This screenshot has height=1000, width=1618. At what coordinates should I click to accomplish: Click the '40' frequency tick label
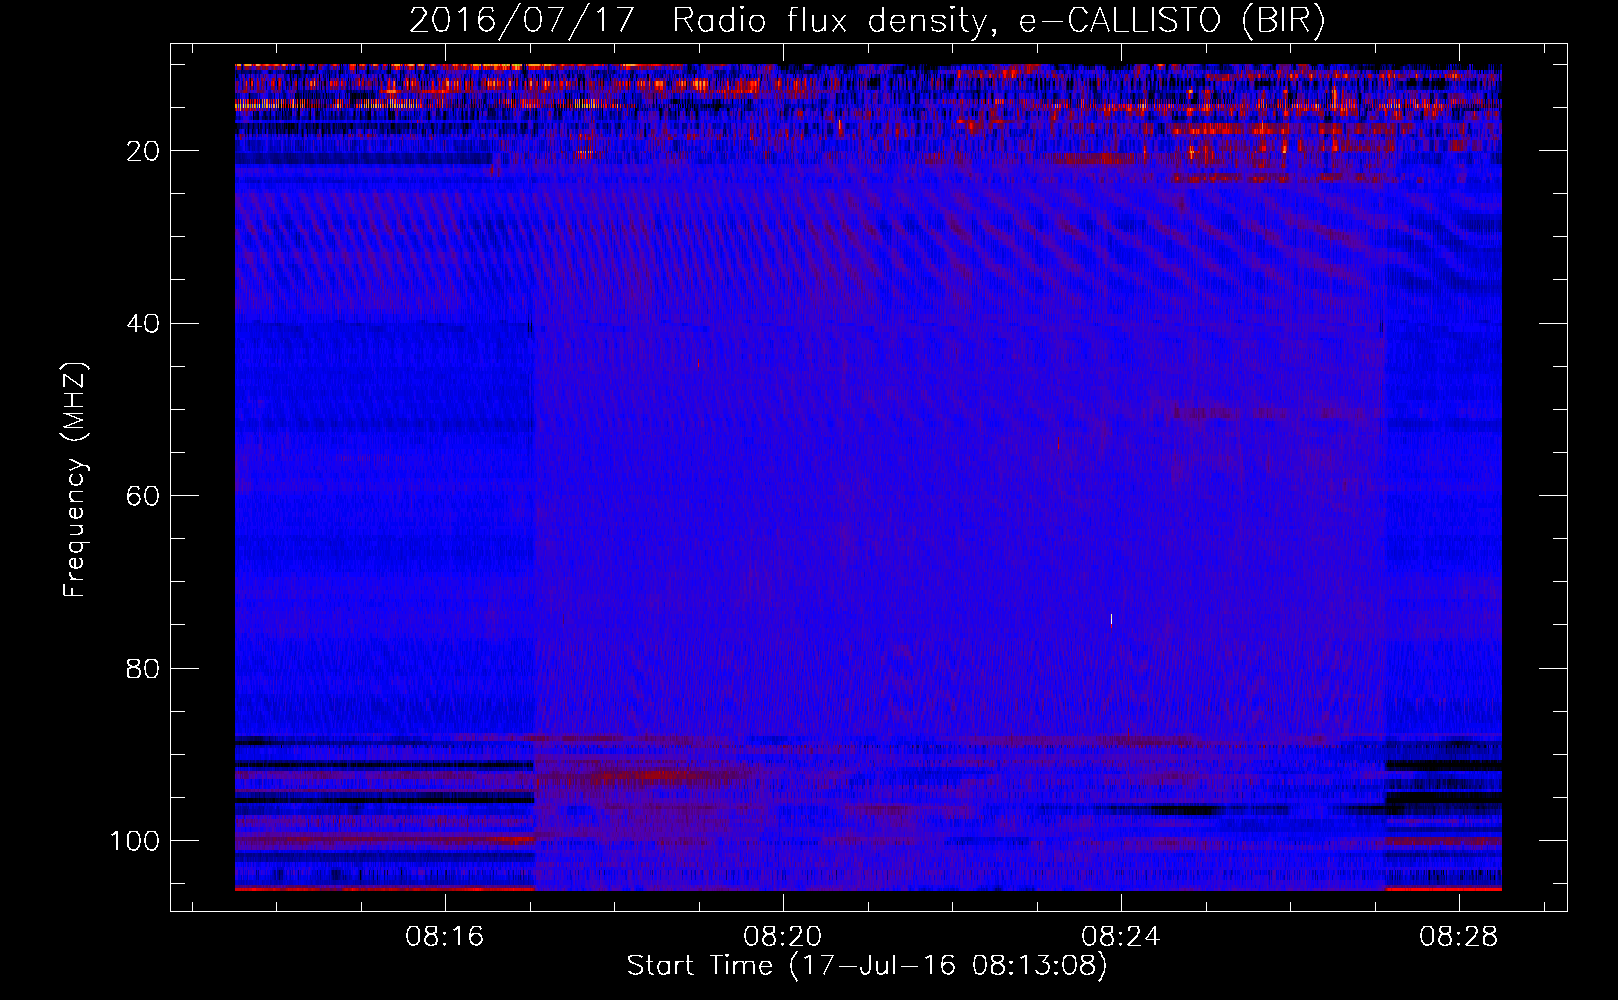[x=143, y=324]
